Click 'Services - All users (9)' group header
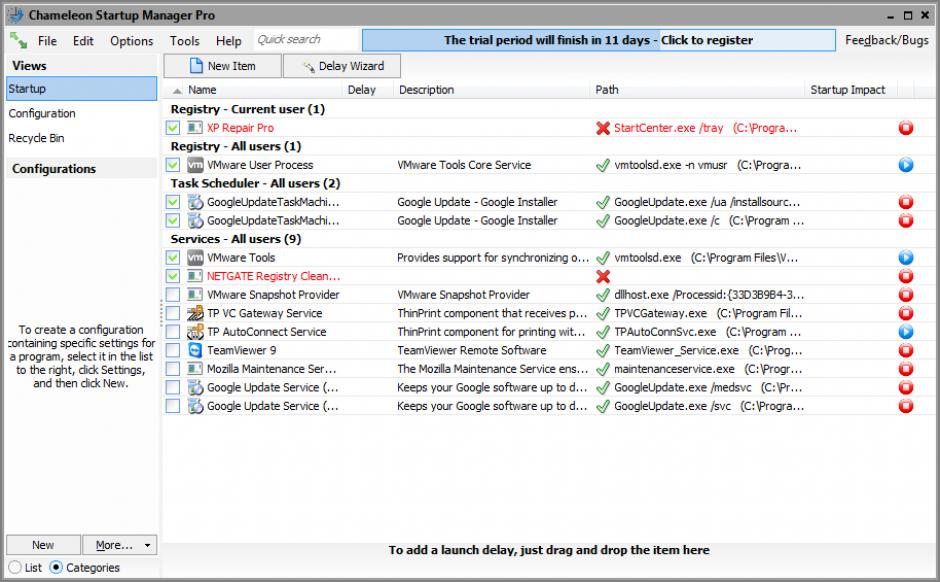940x582 pixels. 236,239
